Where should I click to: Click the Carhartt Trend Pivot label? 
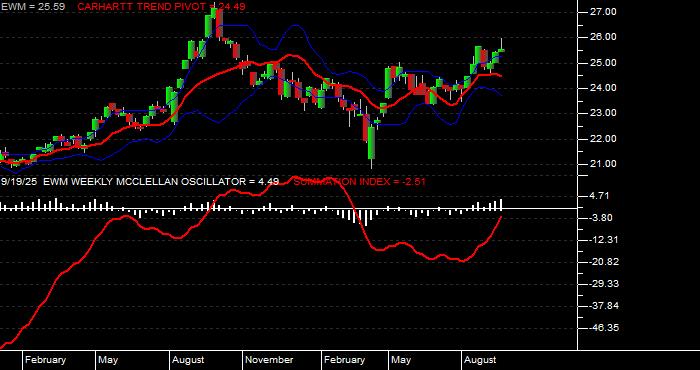point(161,7)
